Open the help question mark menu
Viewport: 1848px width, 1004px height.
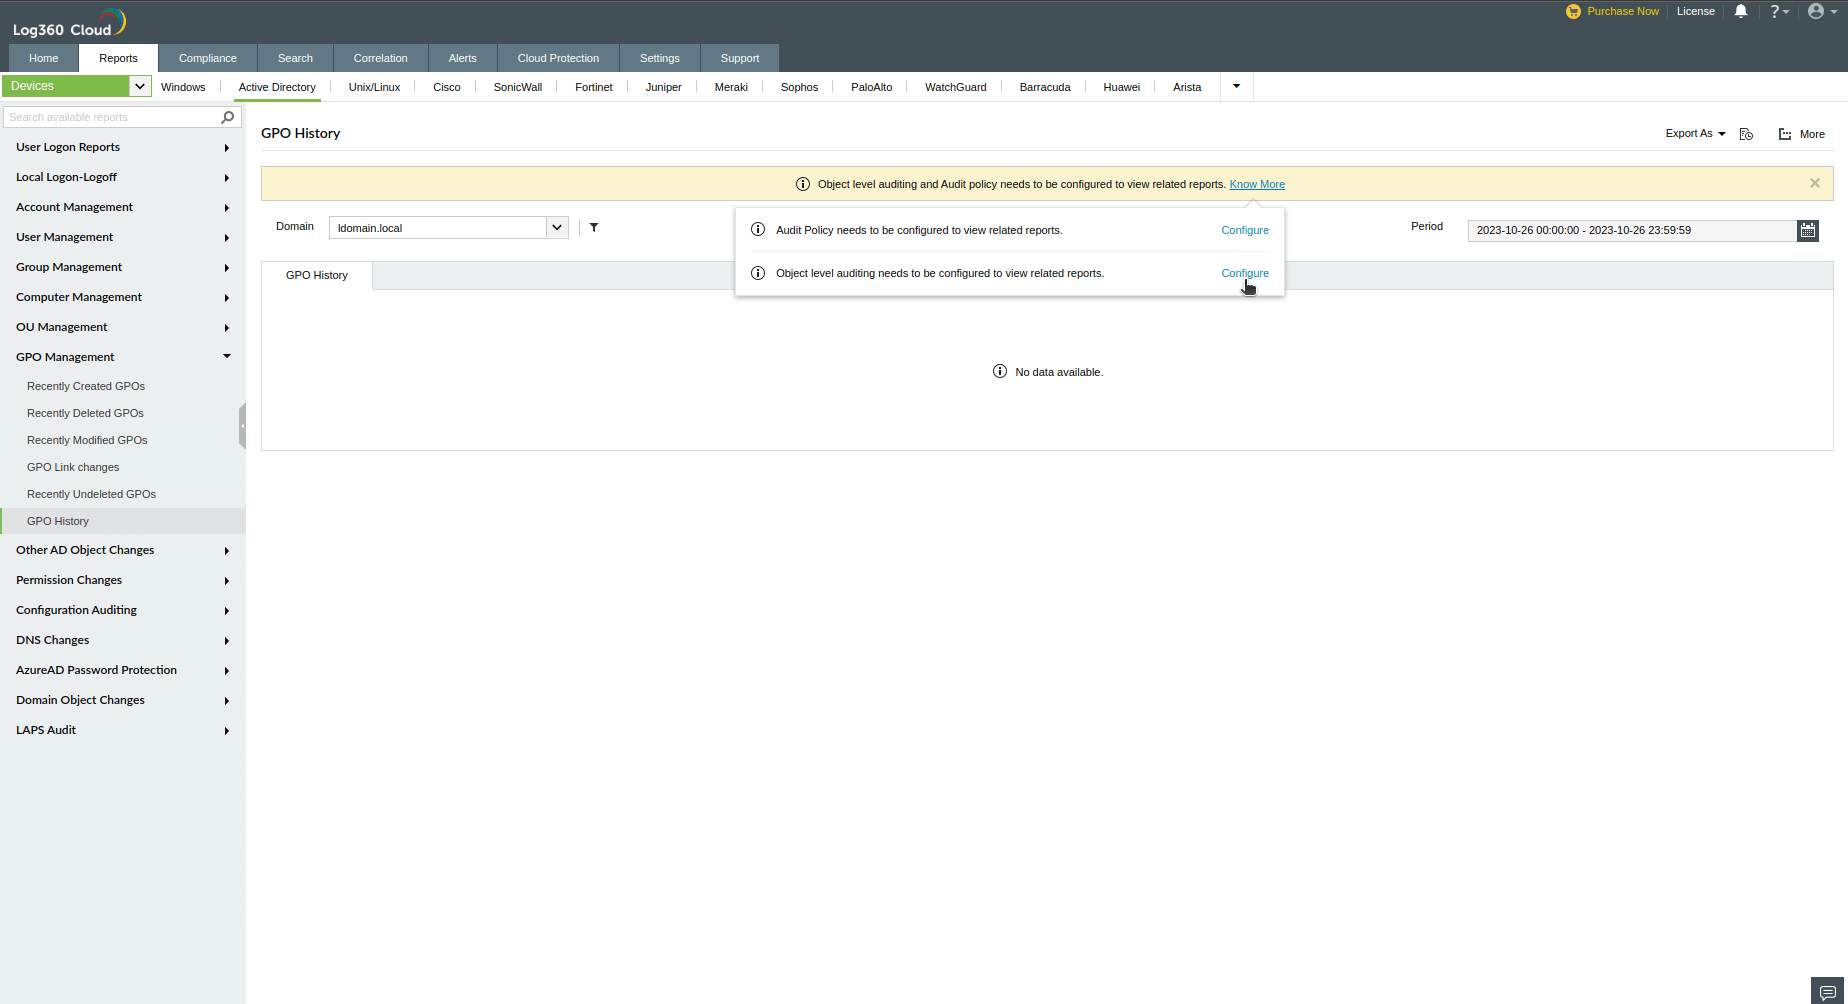tap(1779, 11)
